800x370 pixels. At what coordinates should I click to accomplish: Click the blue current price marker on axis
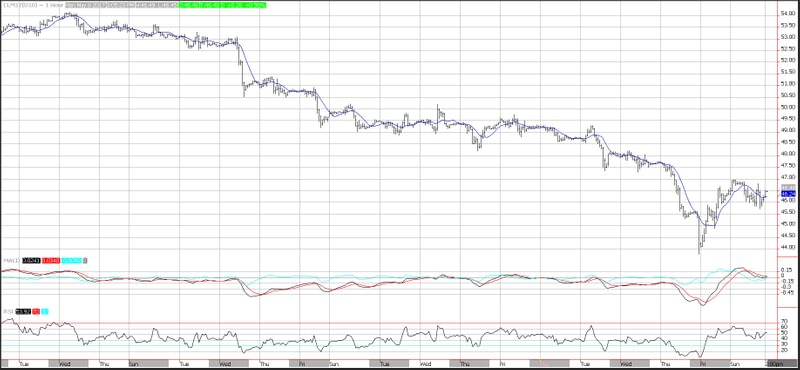point(788,193)
